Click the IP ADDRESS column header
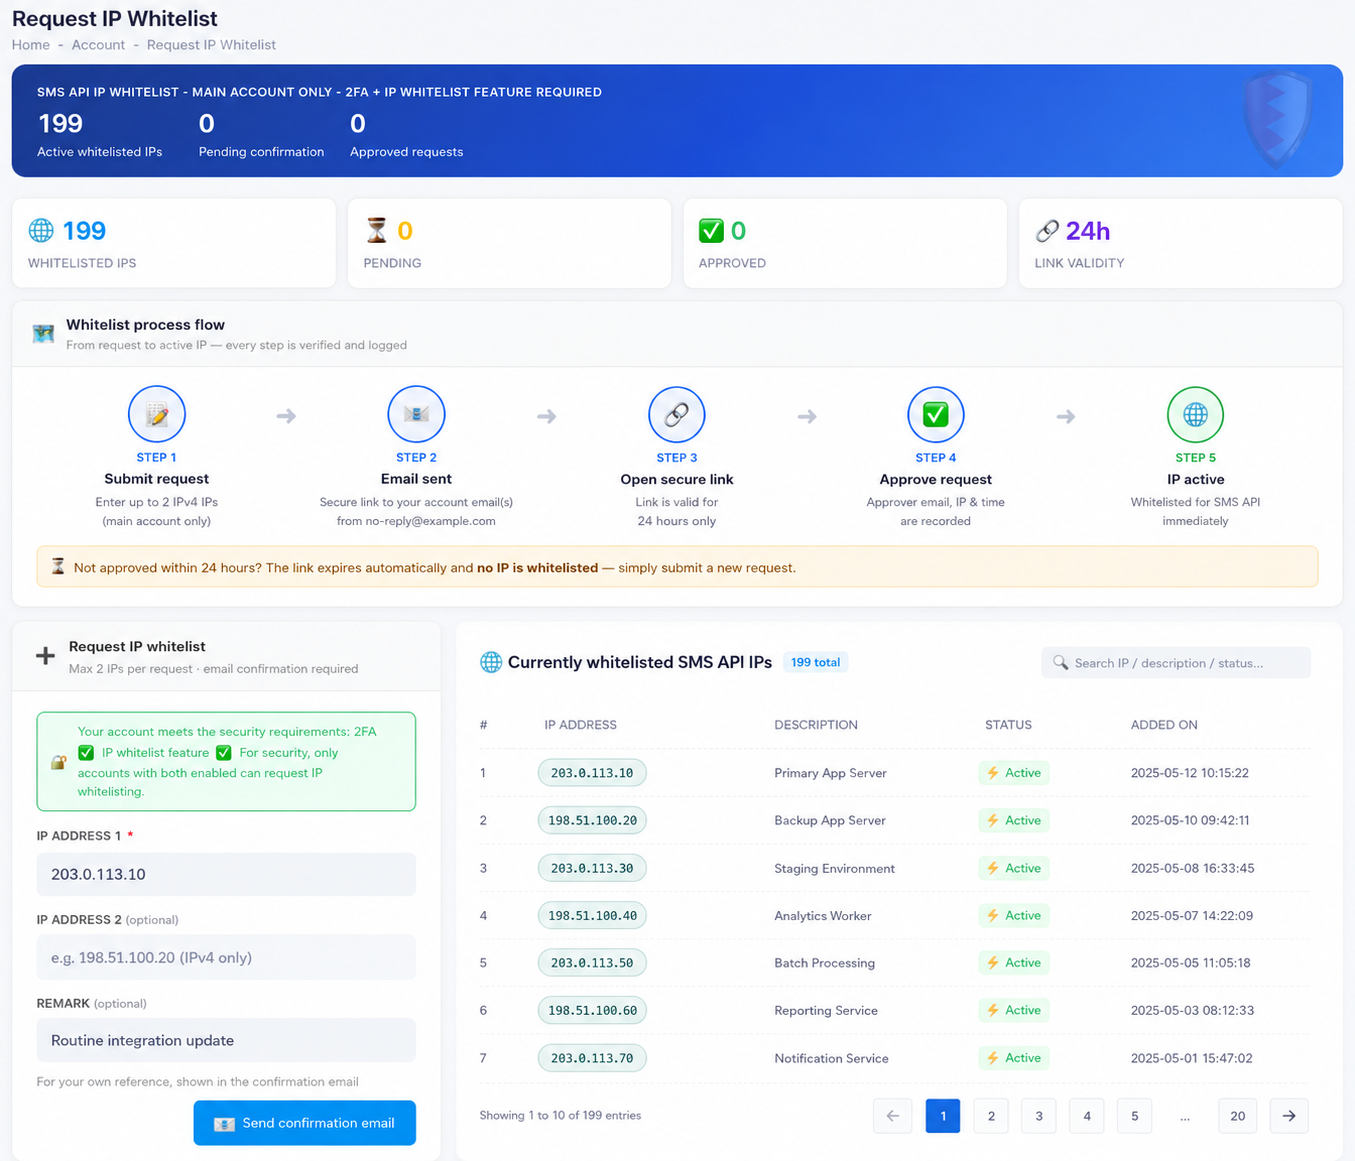The width and height of the screenshot is (1355, 1161). coord(580,725)
